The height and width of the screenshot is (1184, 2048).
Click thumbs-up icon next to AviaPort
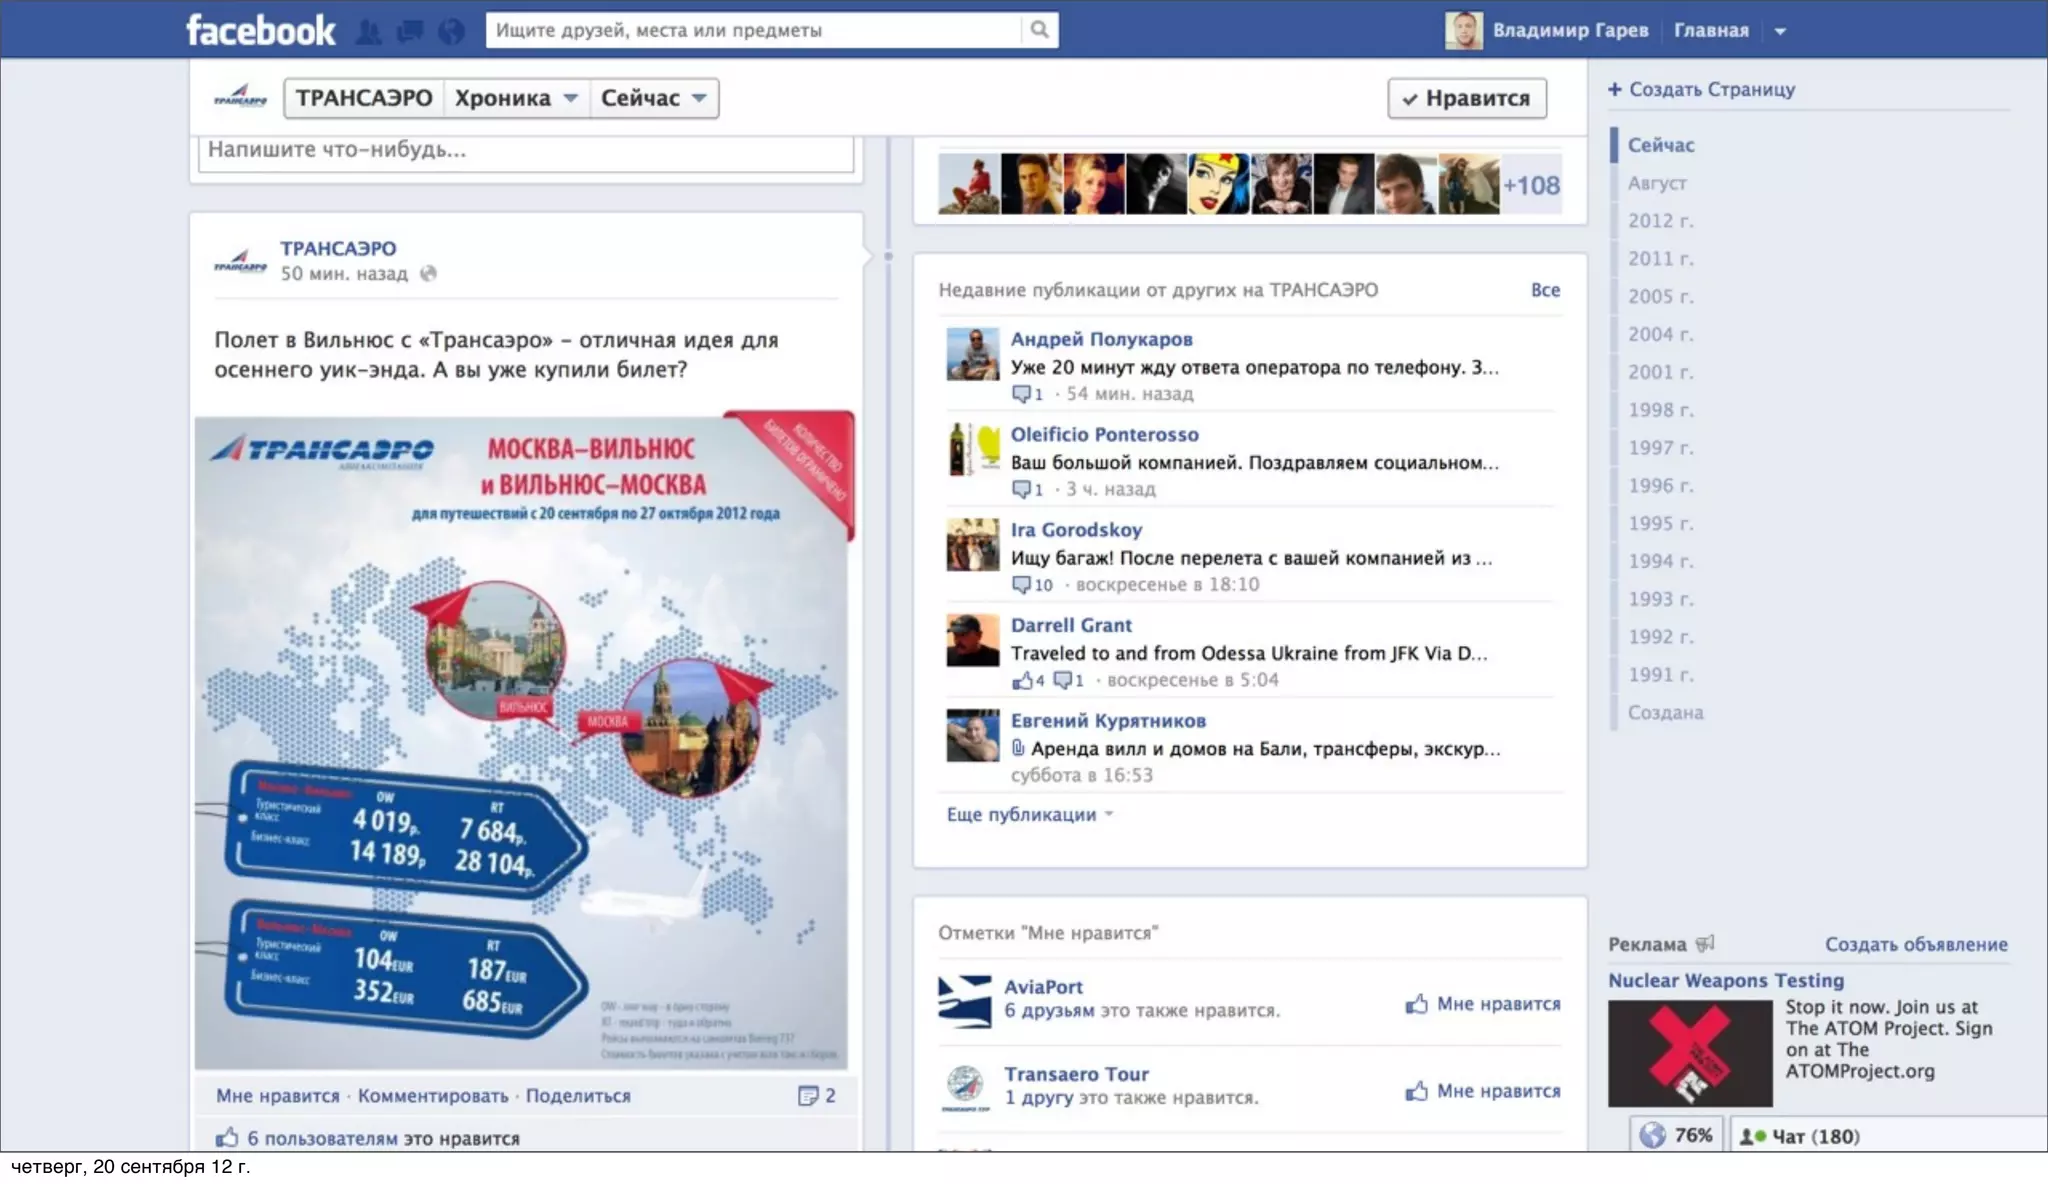tap(1416, 1004)
